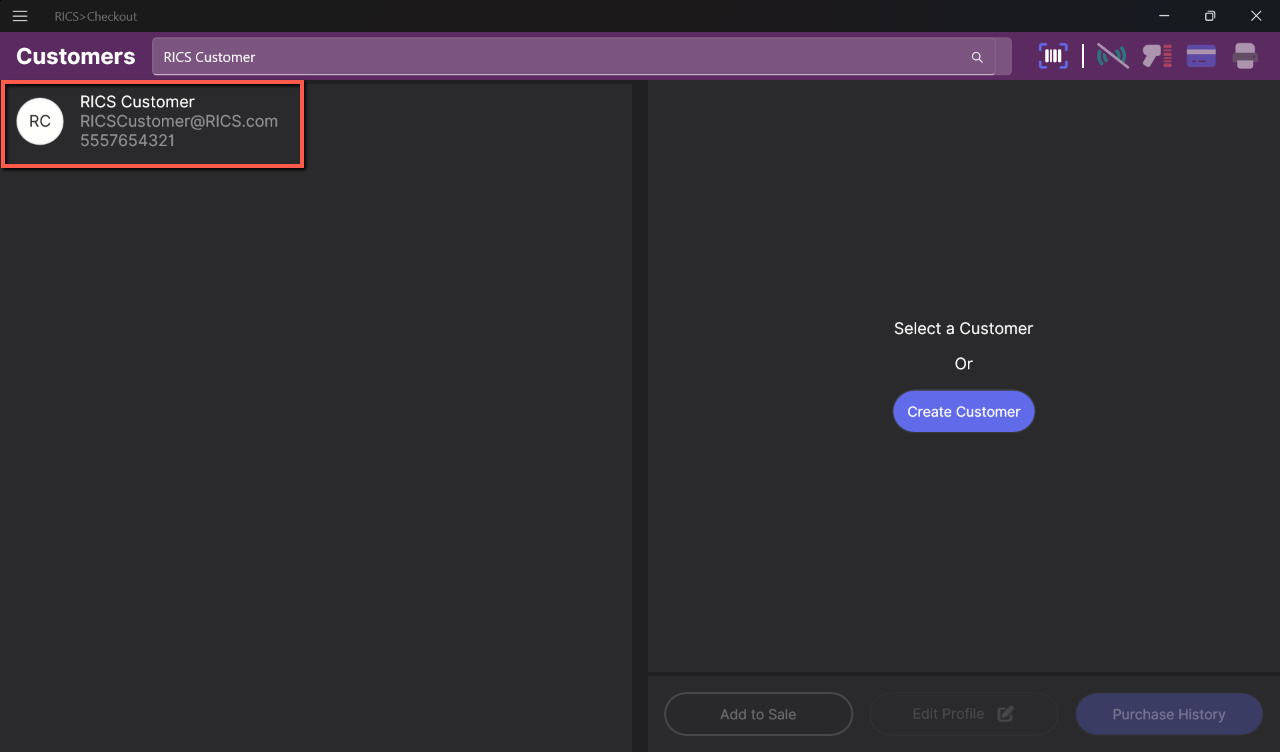Click the Customers heading
The image size is (1280, 752).
coord(76,57)
